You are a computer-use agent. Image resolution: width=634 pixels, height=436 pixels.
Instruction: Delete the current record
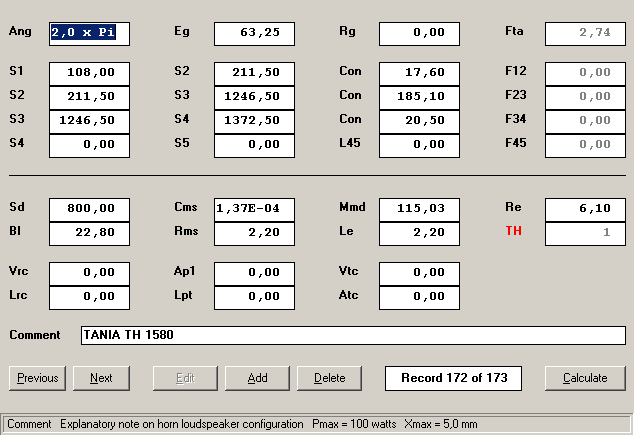[x=329, y=378]
